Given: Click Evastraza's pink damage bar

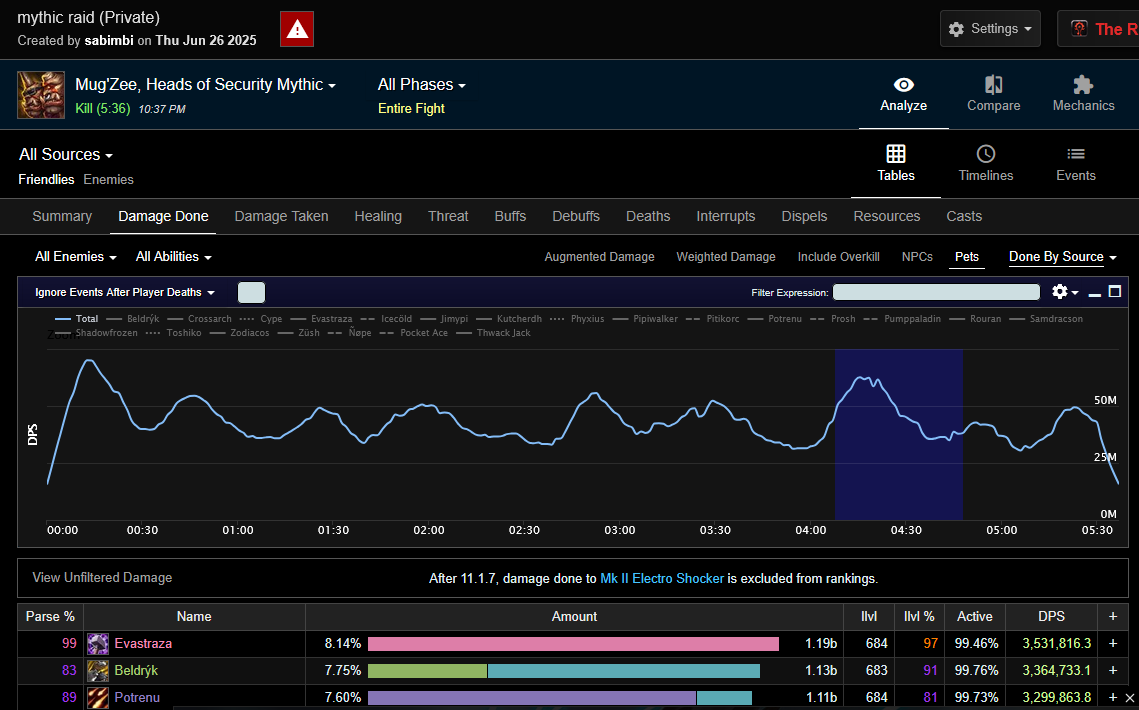Looking at the screenshot, I should (x=573, y=644).
